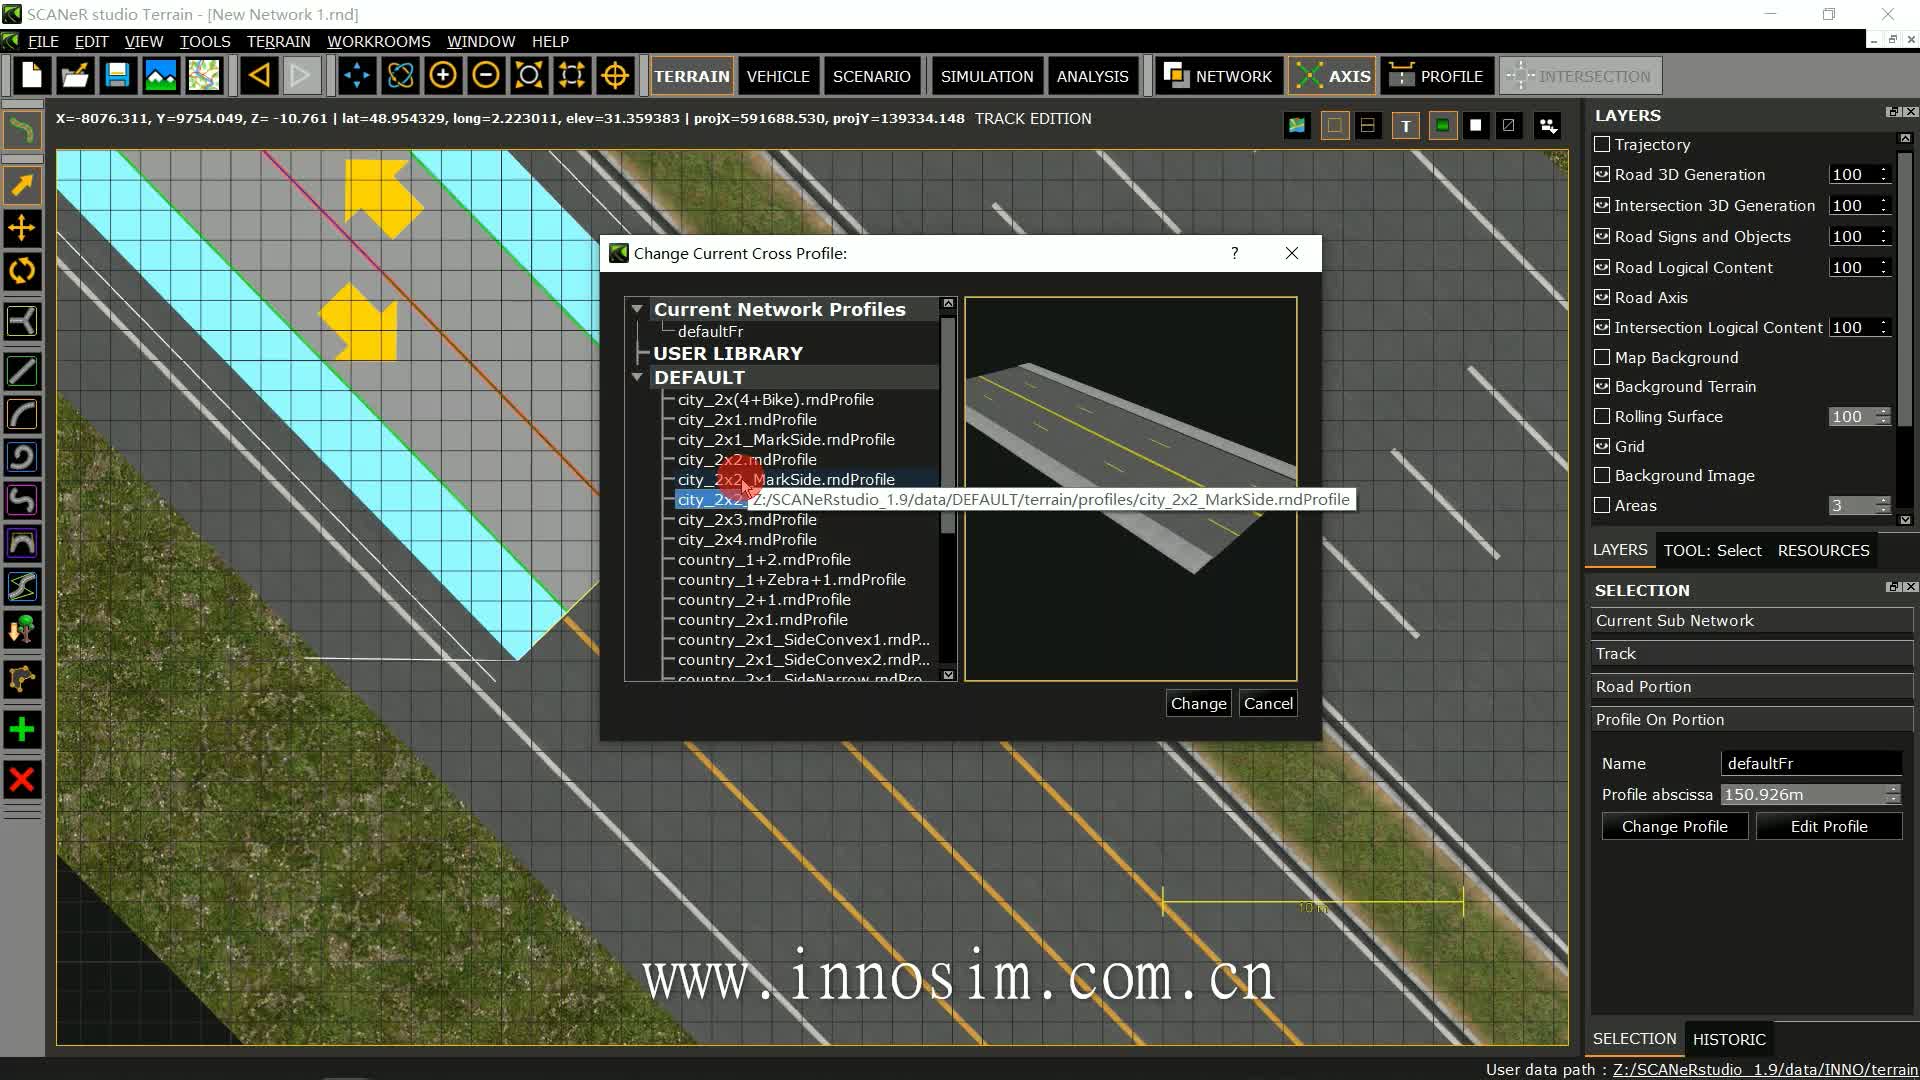Select the Zoom Out tool
This screenshot has width=1920, height=1080.
click(x=485, y=75)
